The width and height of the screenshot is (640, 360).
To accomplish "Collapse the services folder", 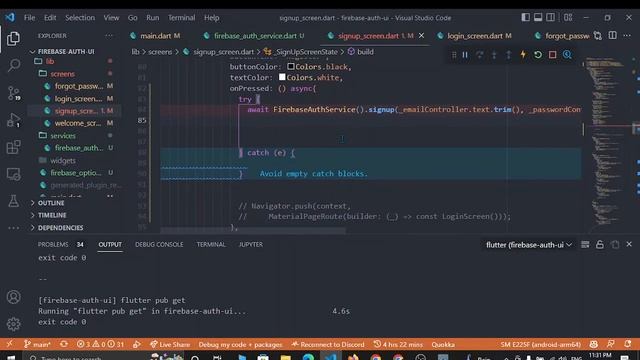I will (63, 136).
